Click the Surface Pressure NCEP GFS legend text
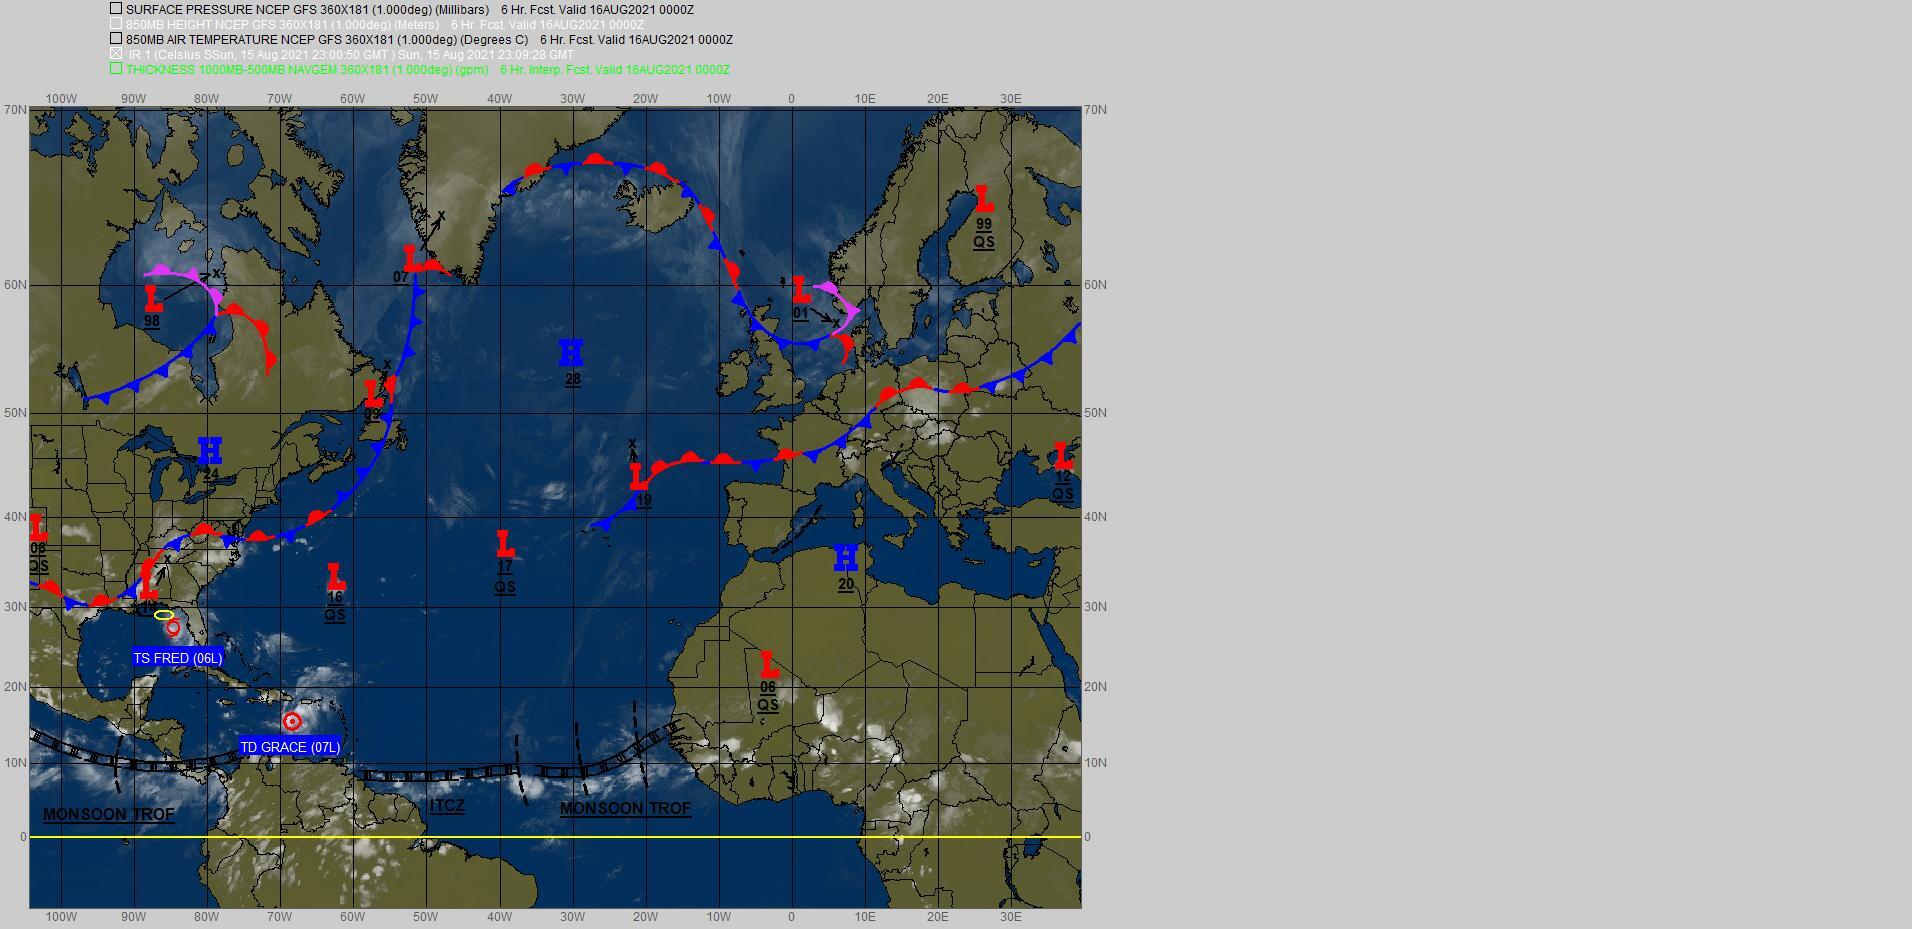The height and width of the screenshot is (929, 1912). (x=307, y=9)
